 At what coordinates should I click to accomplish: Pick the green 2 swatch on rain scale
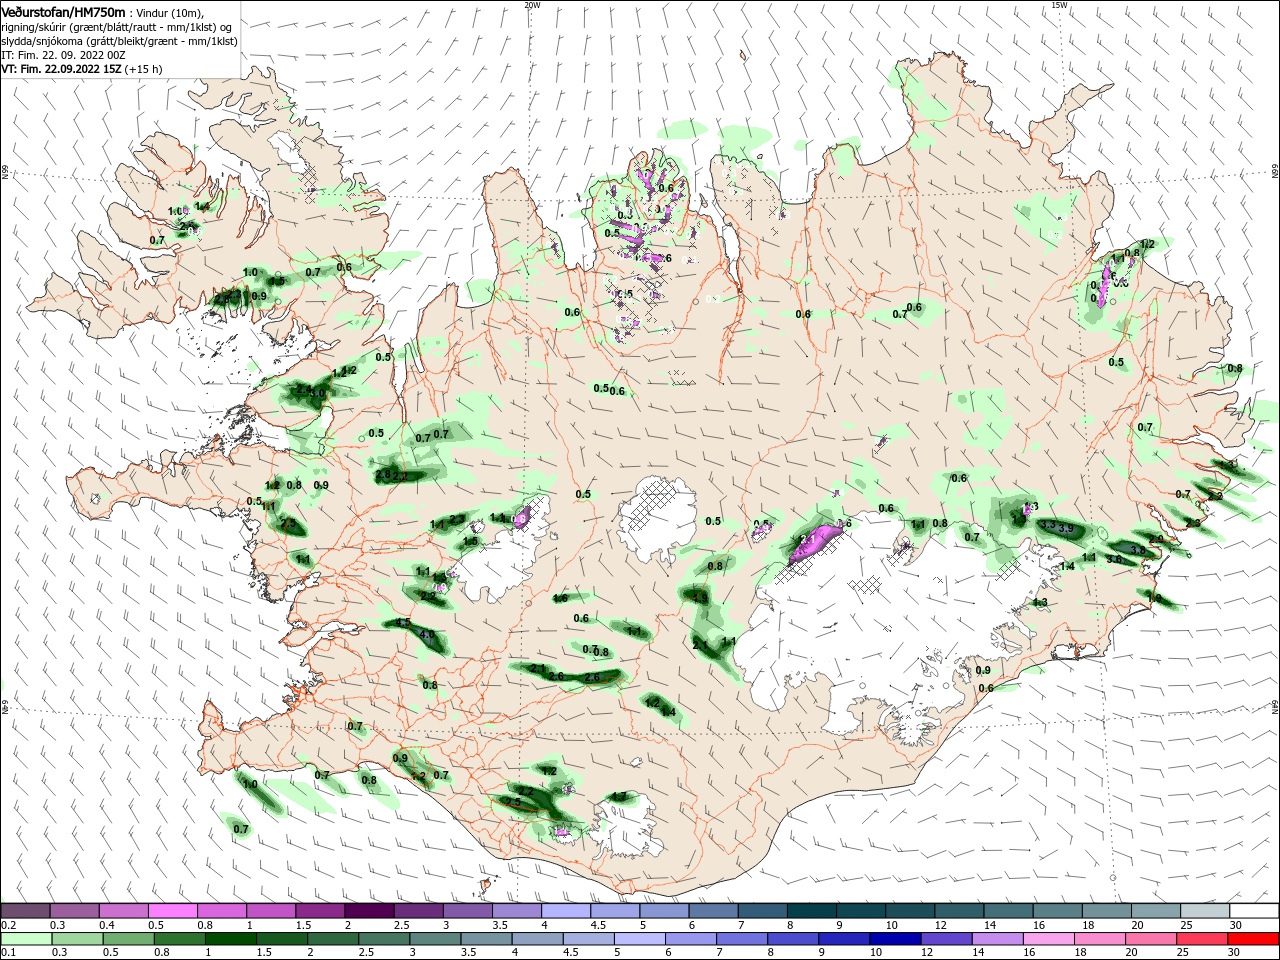click(332, 939)
